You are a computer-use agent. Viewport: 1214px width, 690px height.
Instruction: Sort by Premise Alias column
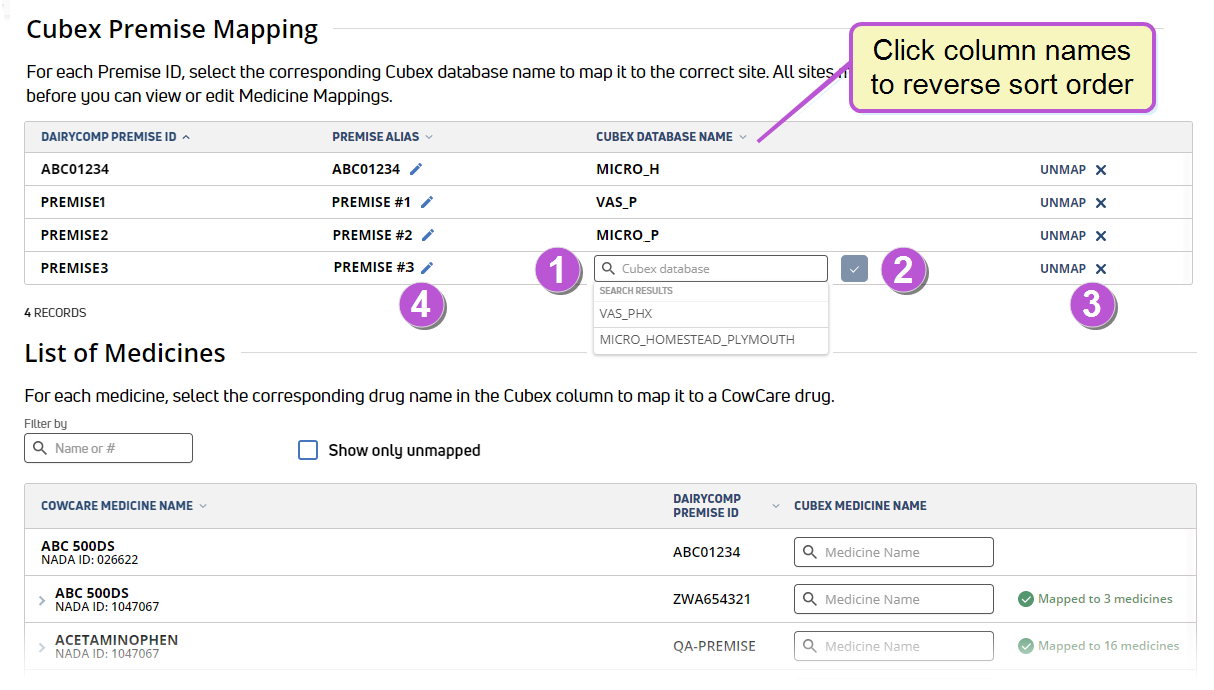pyautogui.click(x=382, y=137)
